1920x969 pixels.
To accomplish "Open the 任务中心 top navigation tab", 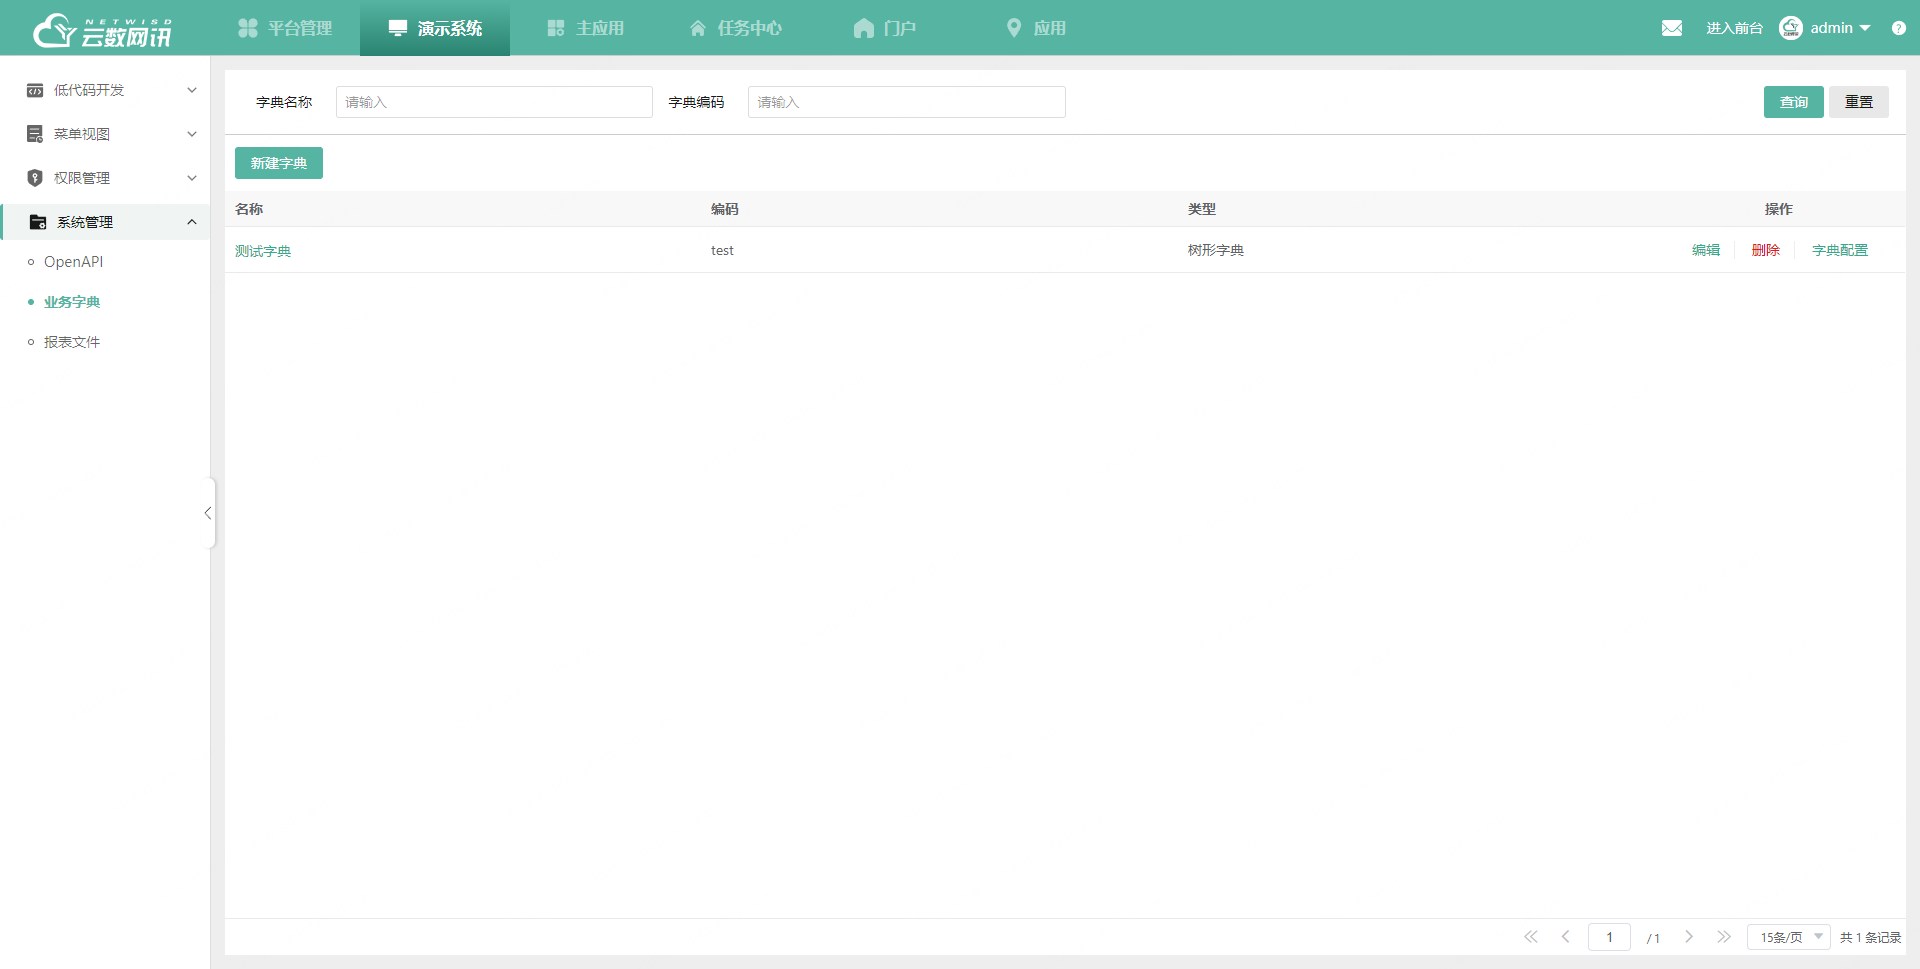I will [x=736, y=28].
